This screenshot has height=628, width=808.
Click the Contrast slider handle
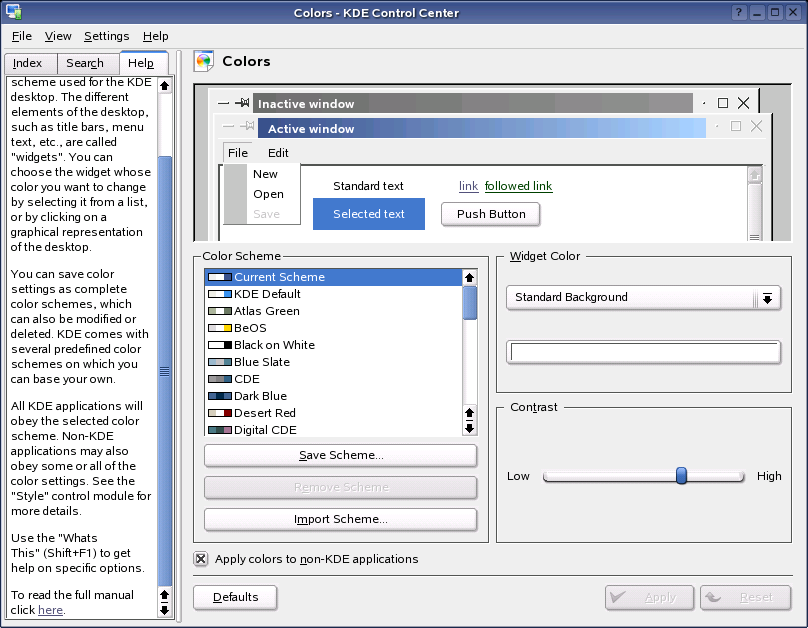pos(681,476)
